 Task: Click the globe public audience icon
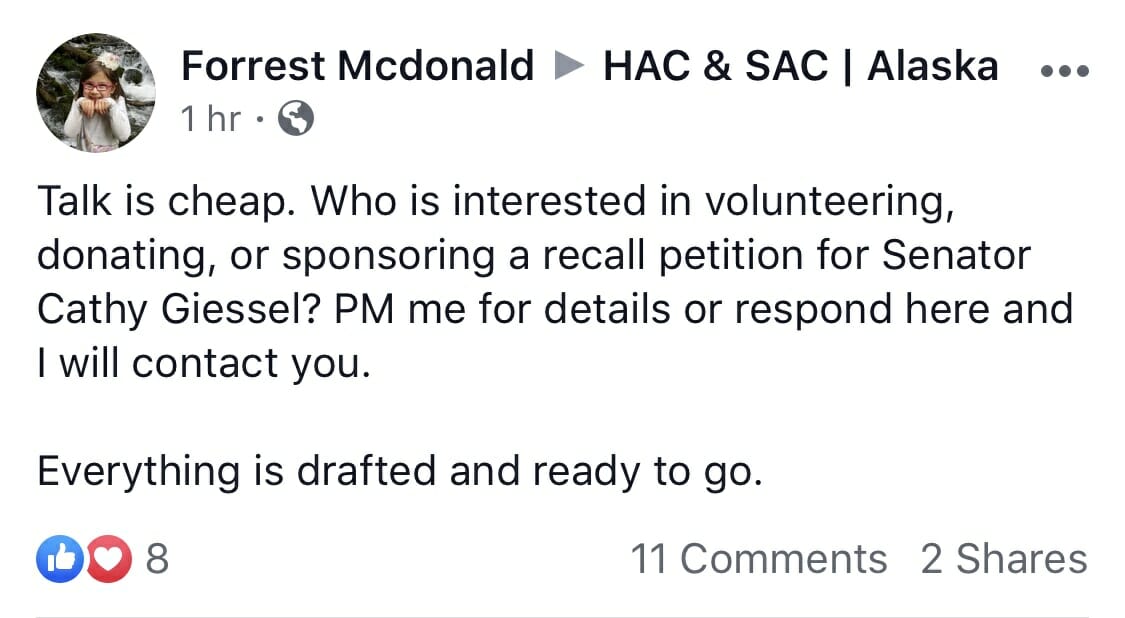[296, 118]
